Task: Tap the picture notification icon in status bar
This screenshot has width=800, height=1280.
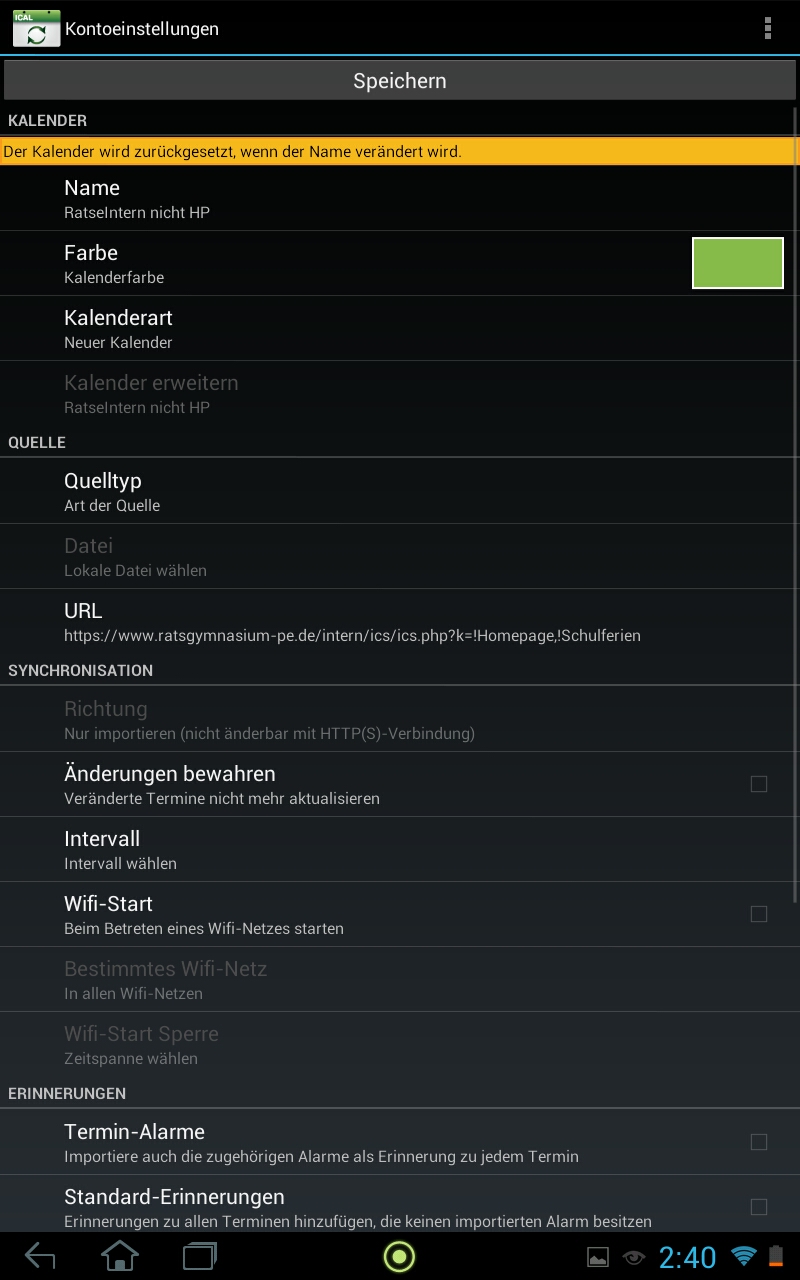Action: pos(597,1258)
